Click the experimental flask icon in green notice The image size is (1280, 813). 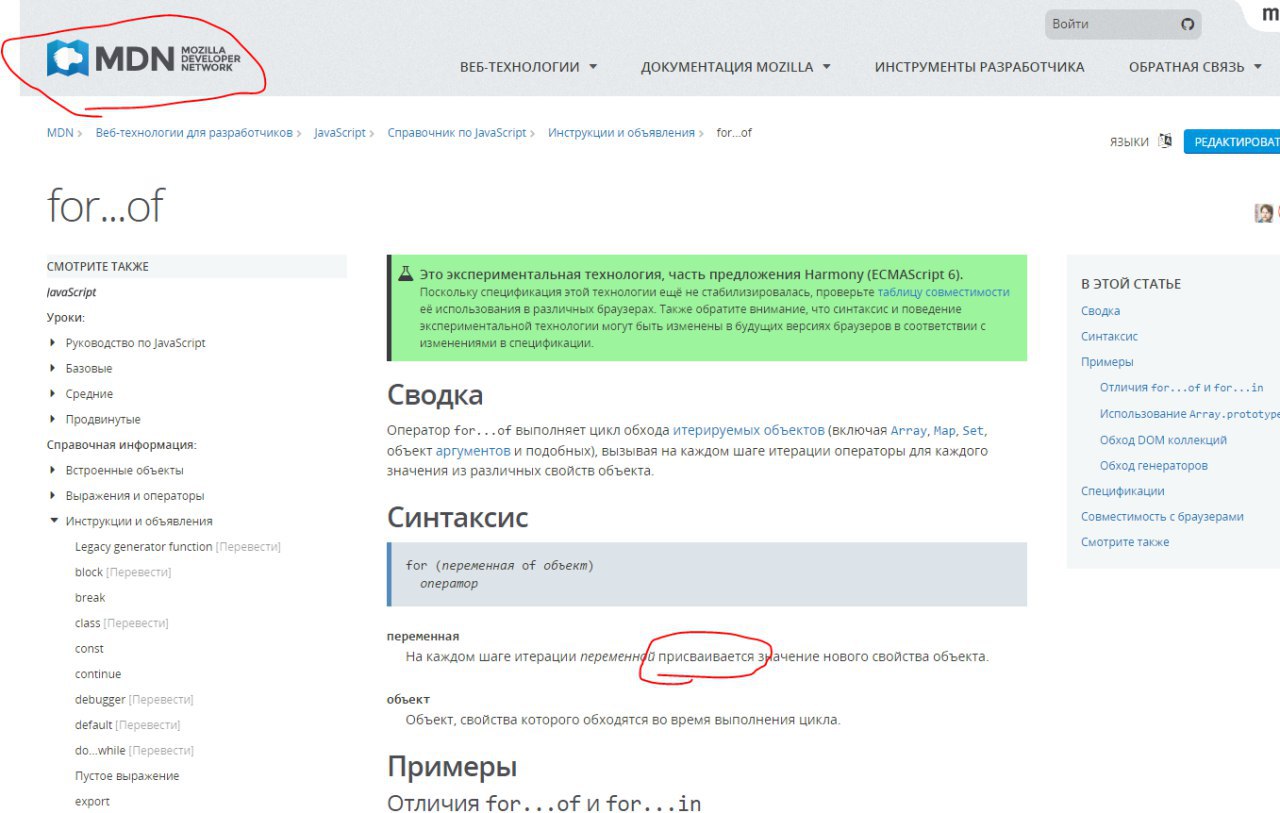point(405,273)
